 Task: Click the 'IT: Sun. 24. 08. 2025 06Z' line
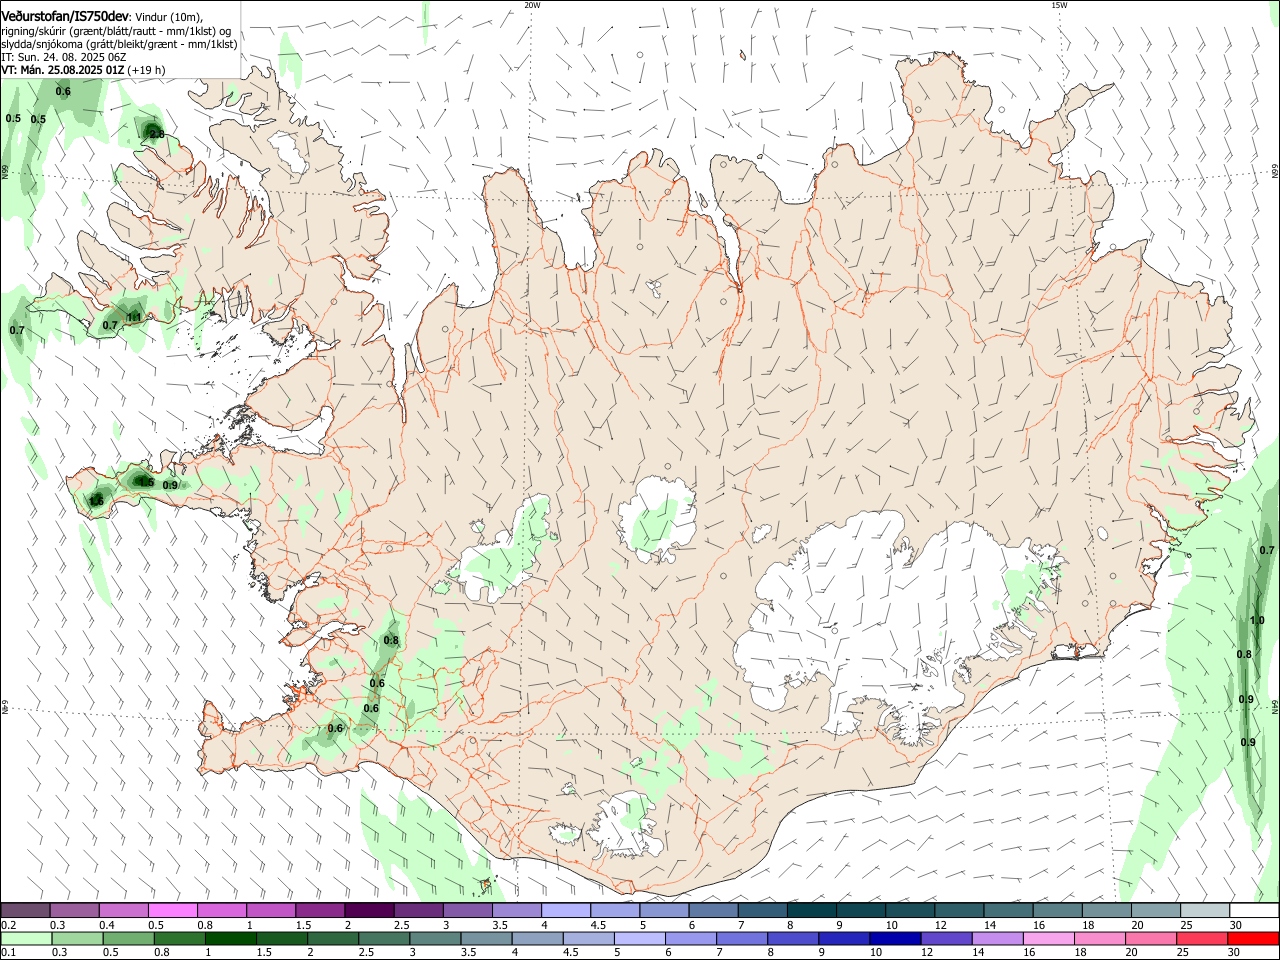63,57
